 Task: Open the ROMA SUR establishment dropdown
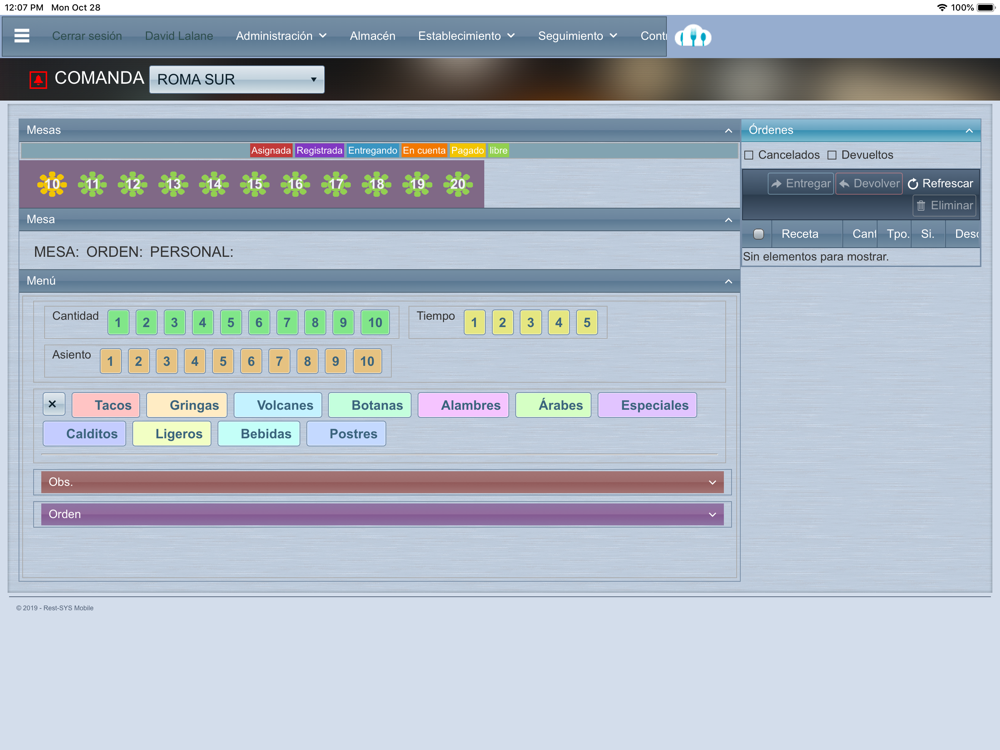237,80
